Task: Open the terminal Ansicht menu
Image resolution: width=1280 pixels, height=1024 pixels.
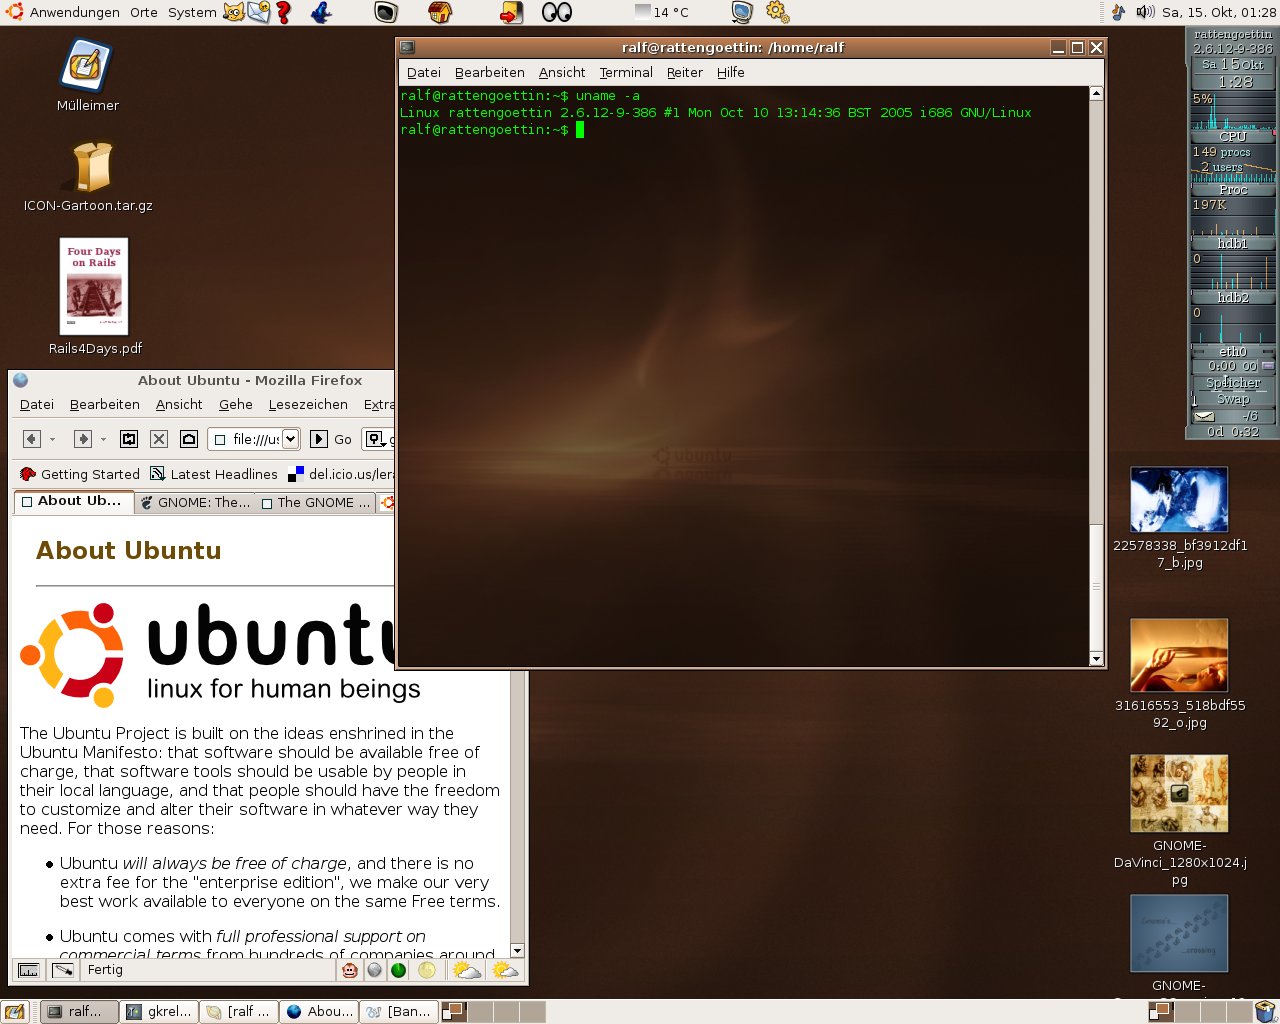Action: tap(562, 72)
